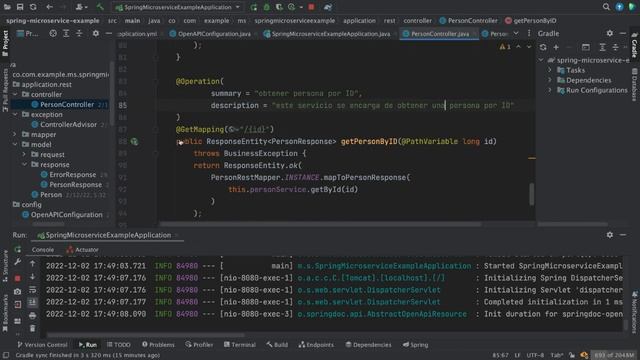Collapse the model folder

point(16,144)
